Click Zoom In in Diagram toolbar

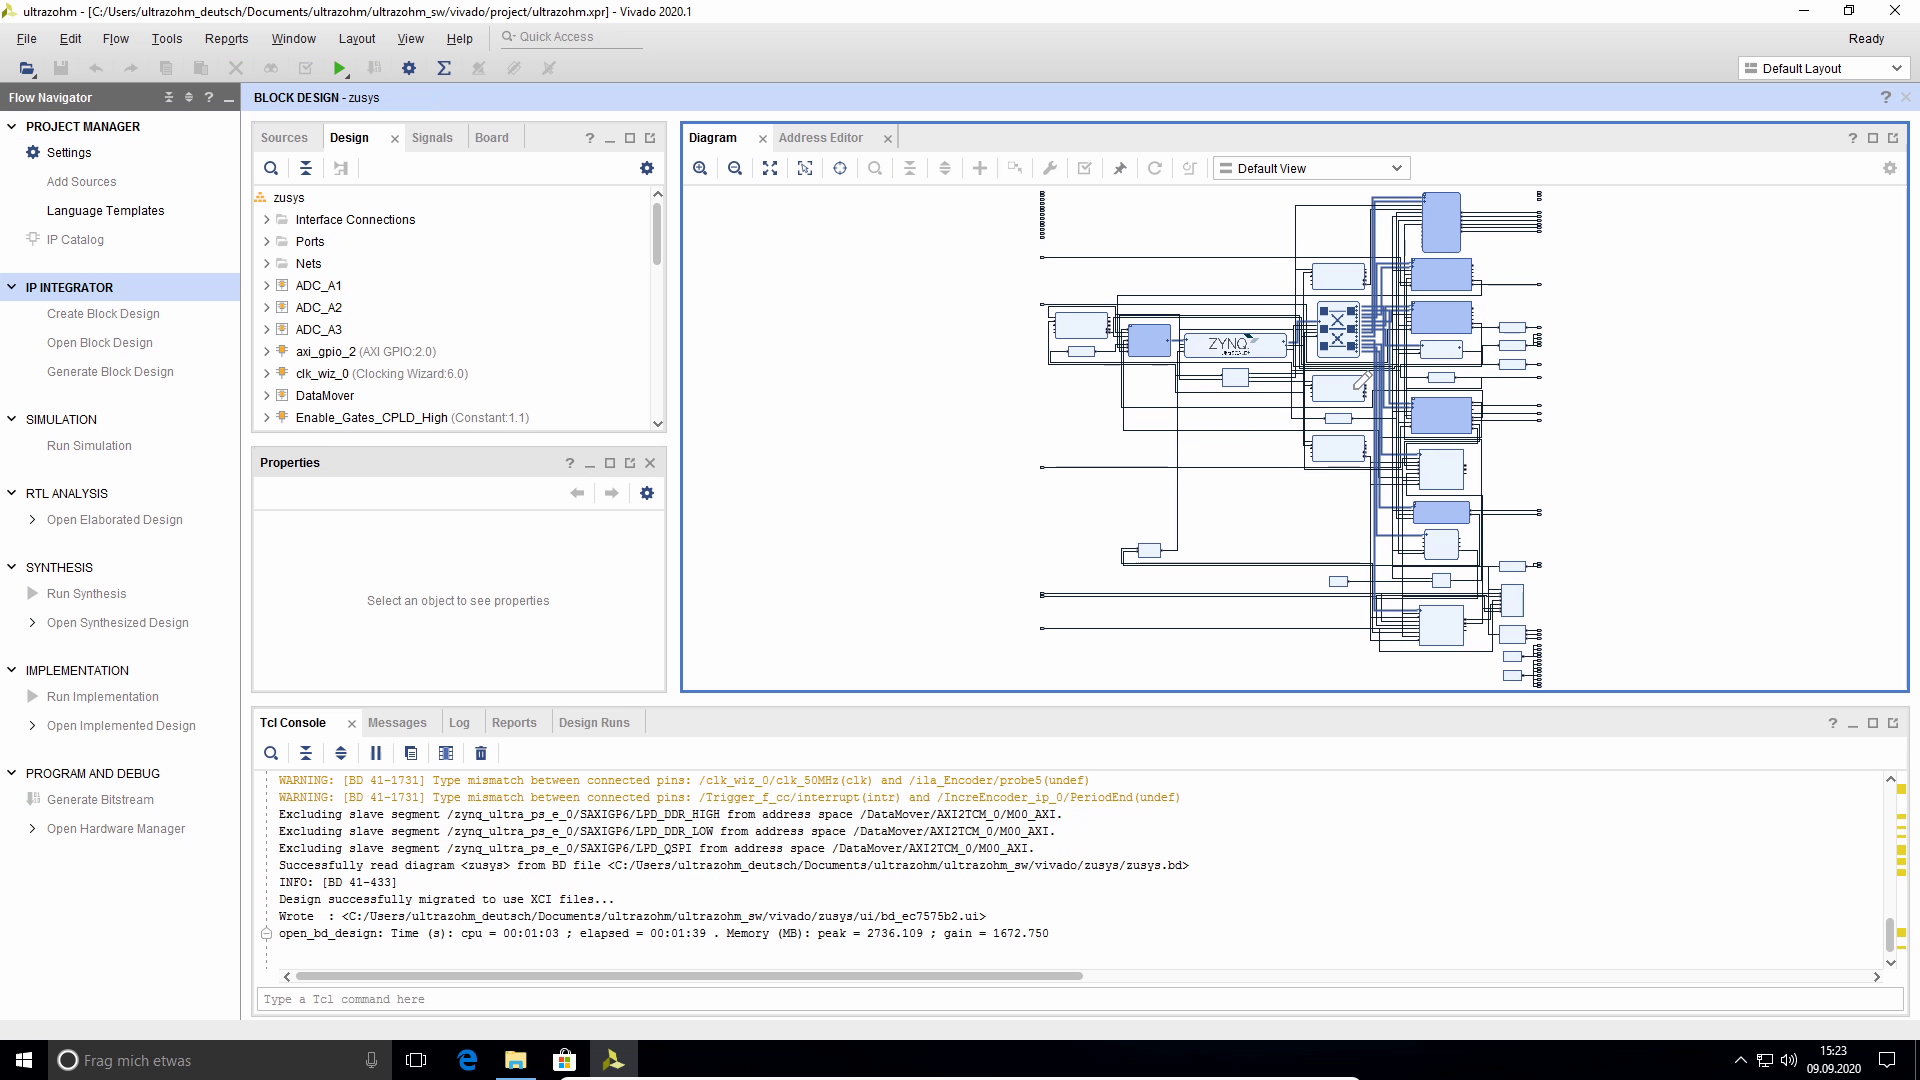point(700,168)
